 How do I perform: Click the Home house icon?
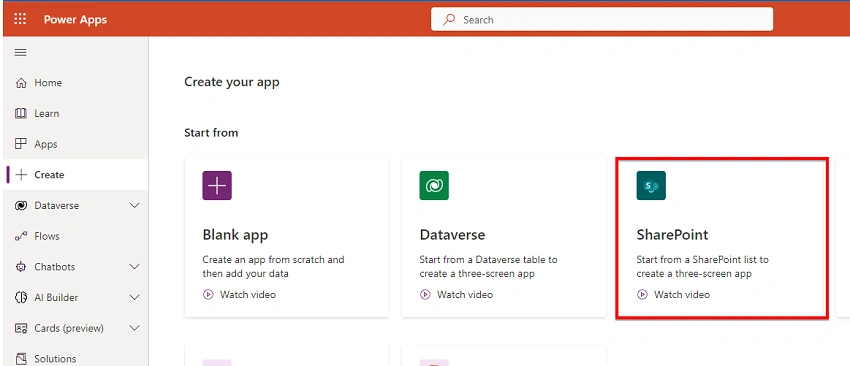pos(21,83)
